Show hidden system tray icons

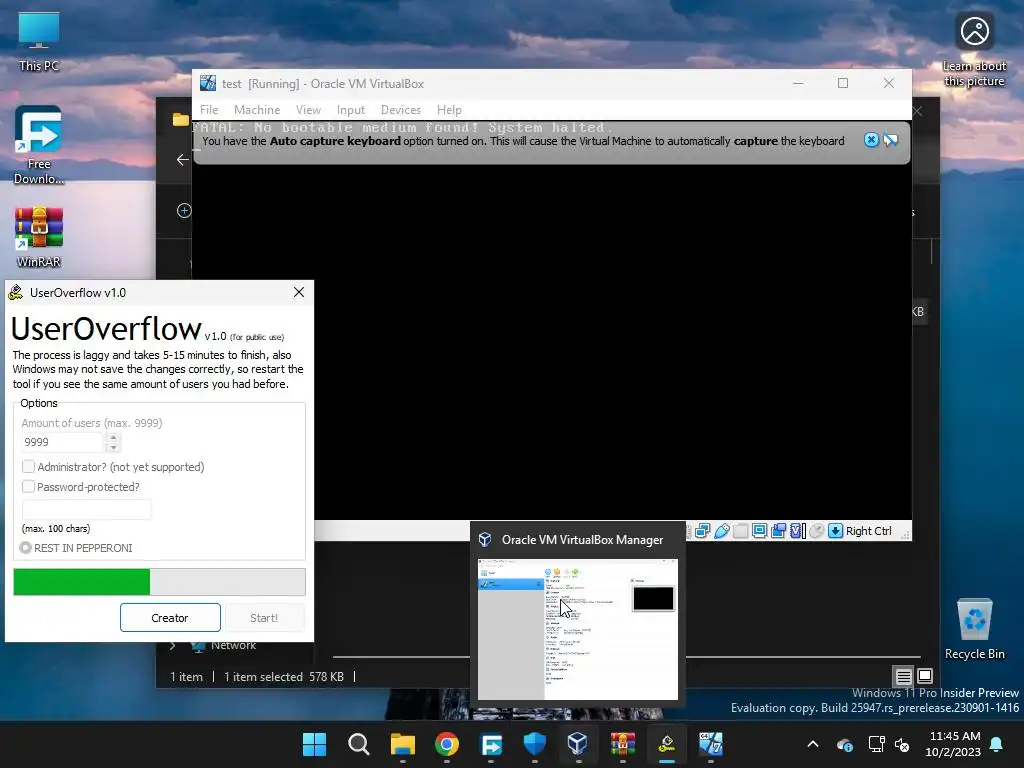(x=813, y=744)
